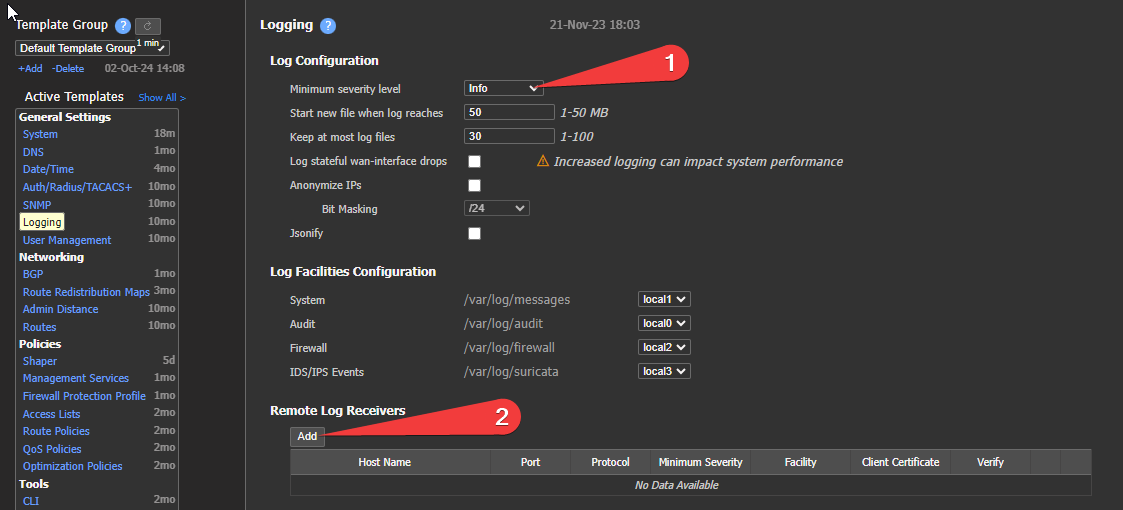Screen dimensions: 1123x510
Task: Sort by Facility column header
Action: click(801, 462)
